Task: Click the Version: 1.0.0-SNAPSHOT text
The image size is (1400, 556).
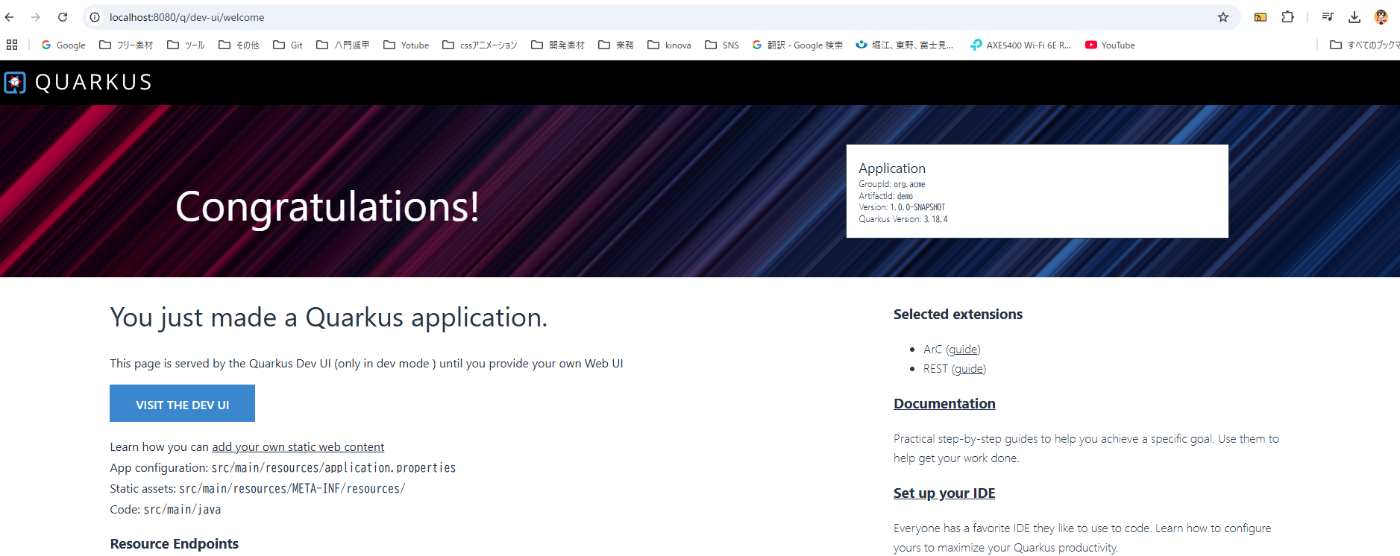Action: [x=901, y=207]
